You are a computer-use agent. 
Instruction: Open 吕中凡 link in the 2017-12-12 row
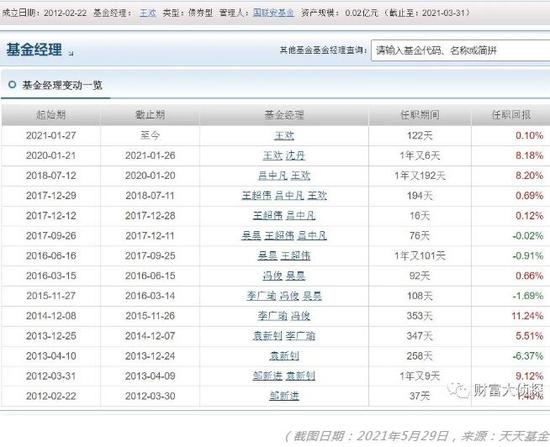coord(301,215)
